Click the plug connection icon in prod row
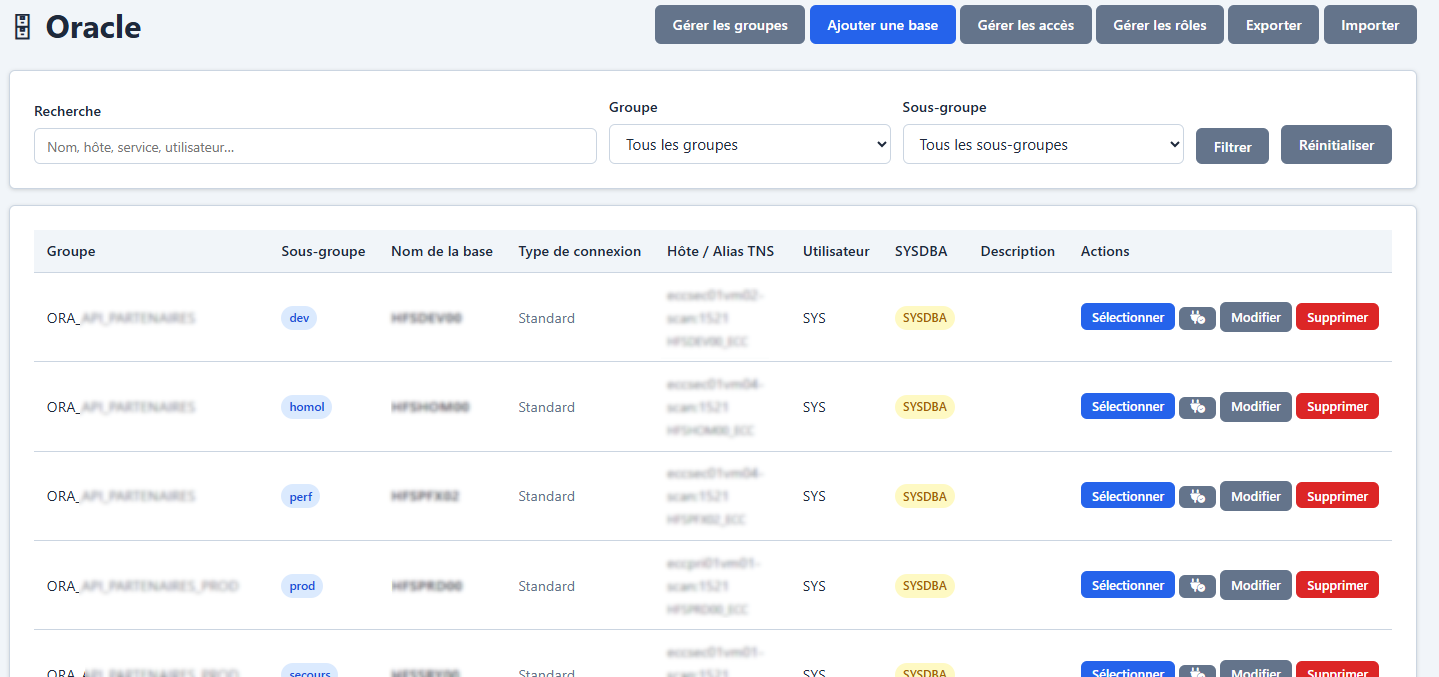 (1197, 585)
